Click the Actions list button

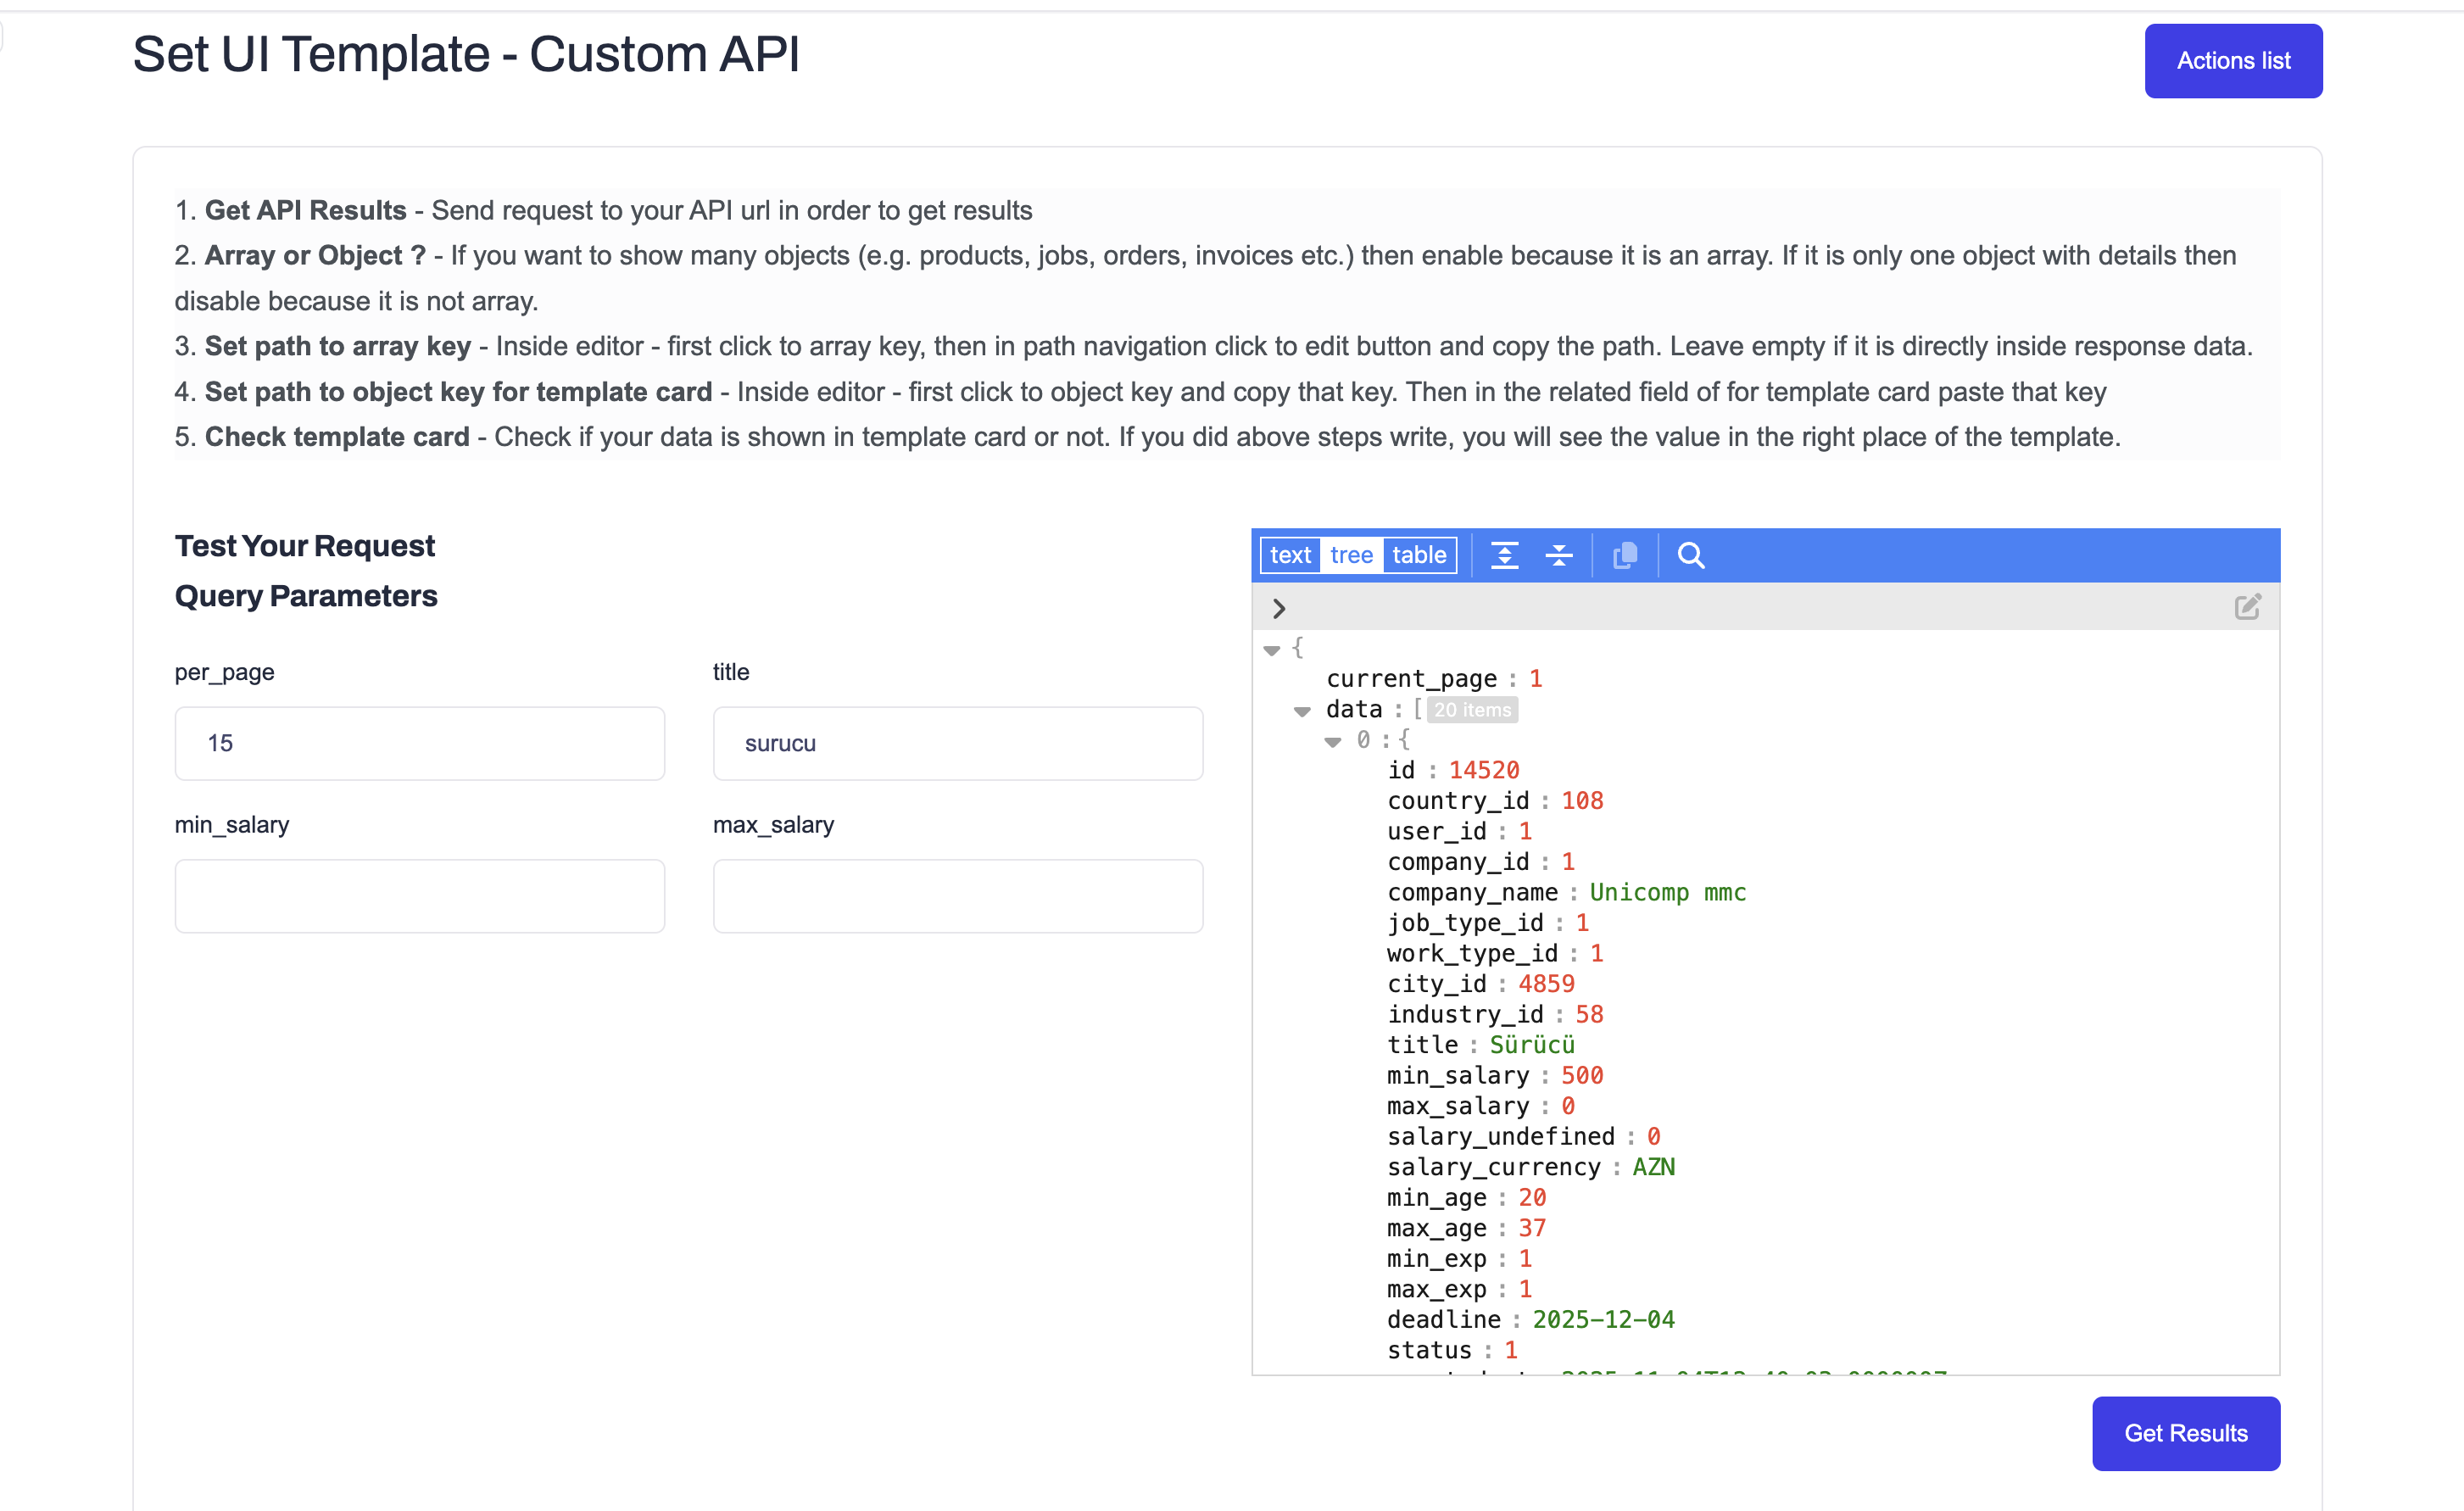(2232, 61)
